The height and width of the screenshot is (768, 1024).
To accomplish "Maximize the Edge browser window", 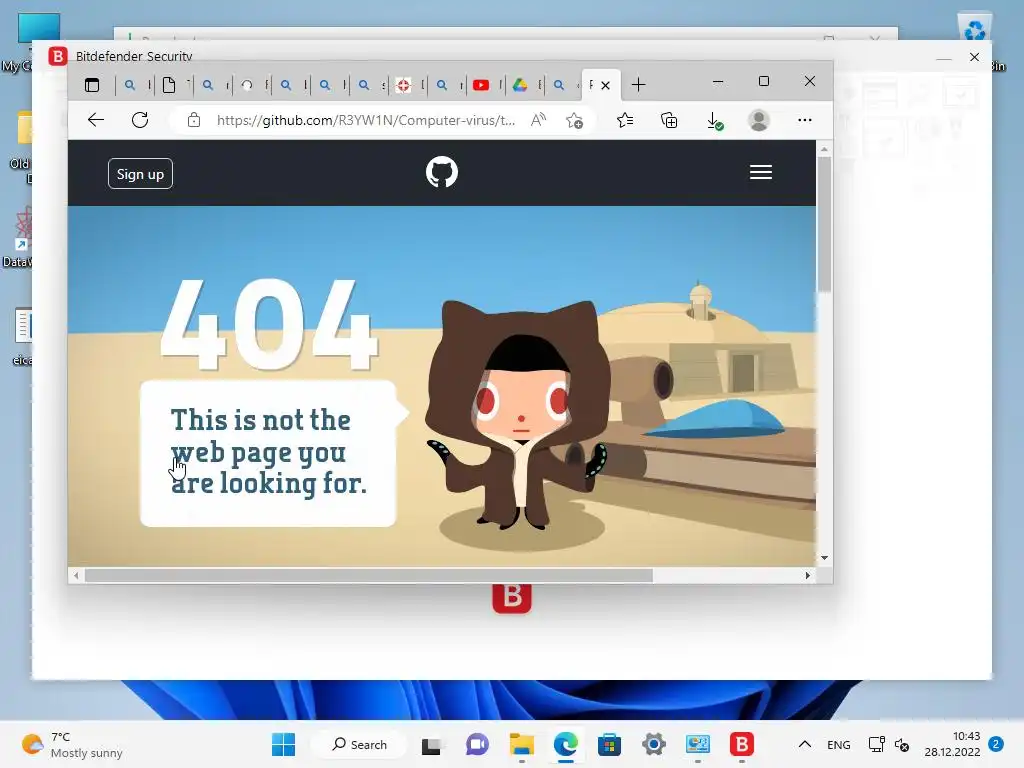I will [764, 81].
